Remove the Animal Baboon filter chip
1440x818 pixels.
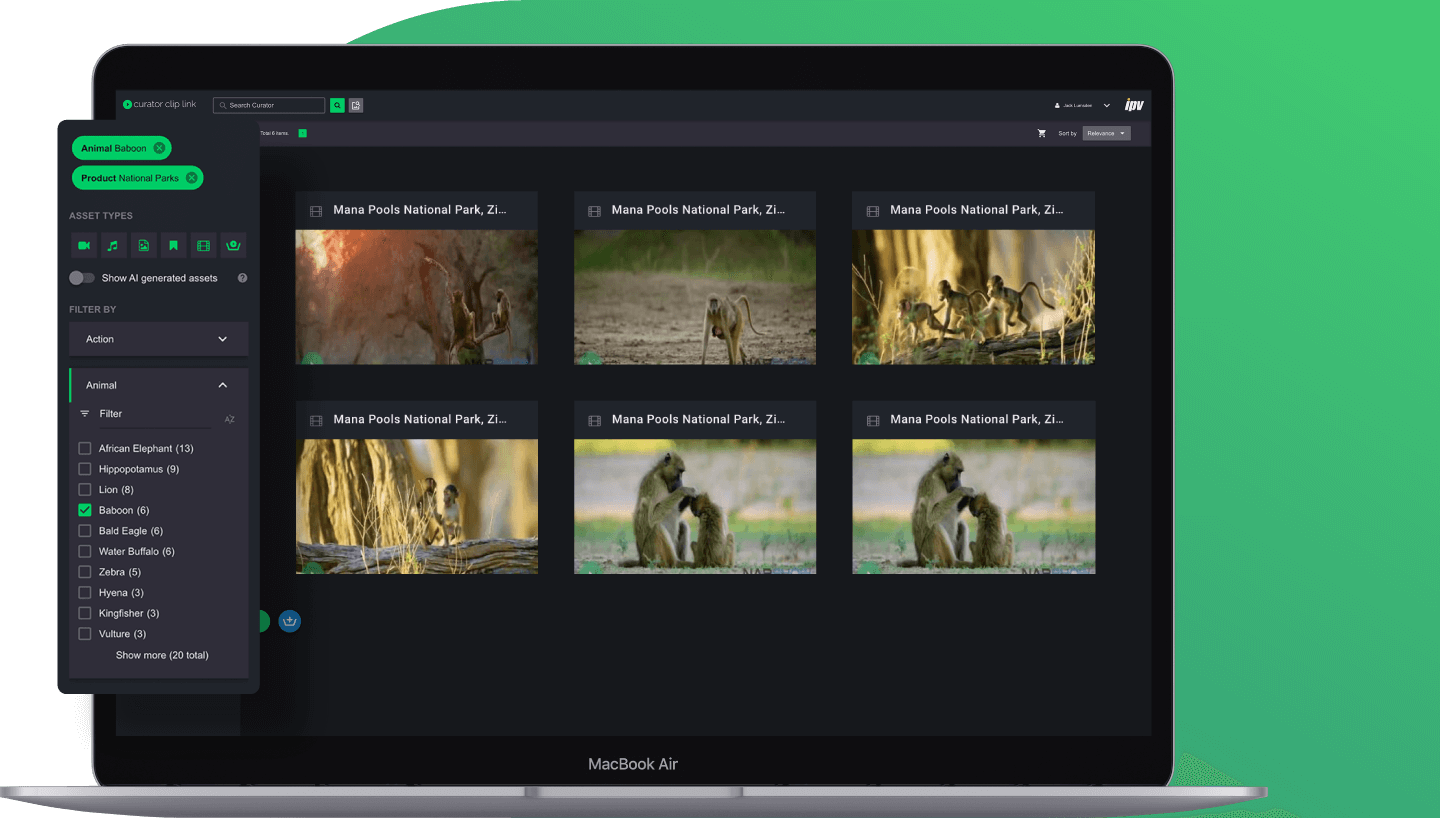pyautogui.click(x=159, y=148)
